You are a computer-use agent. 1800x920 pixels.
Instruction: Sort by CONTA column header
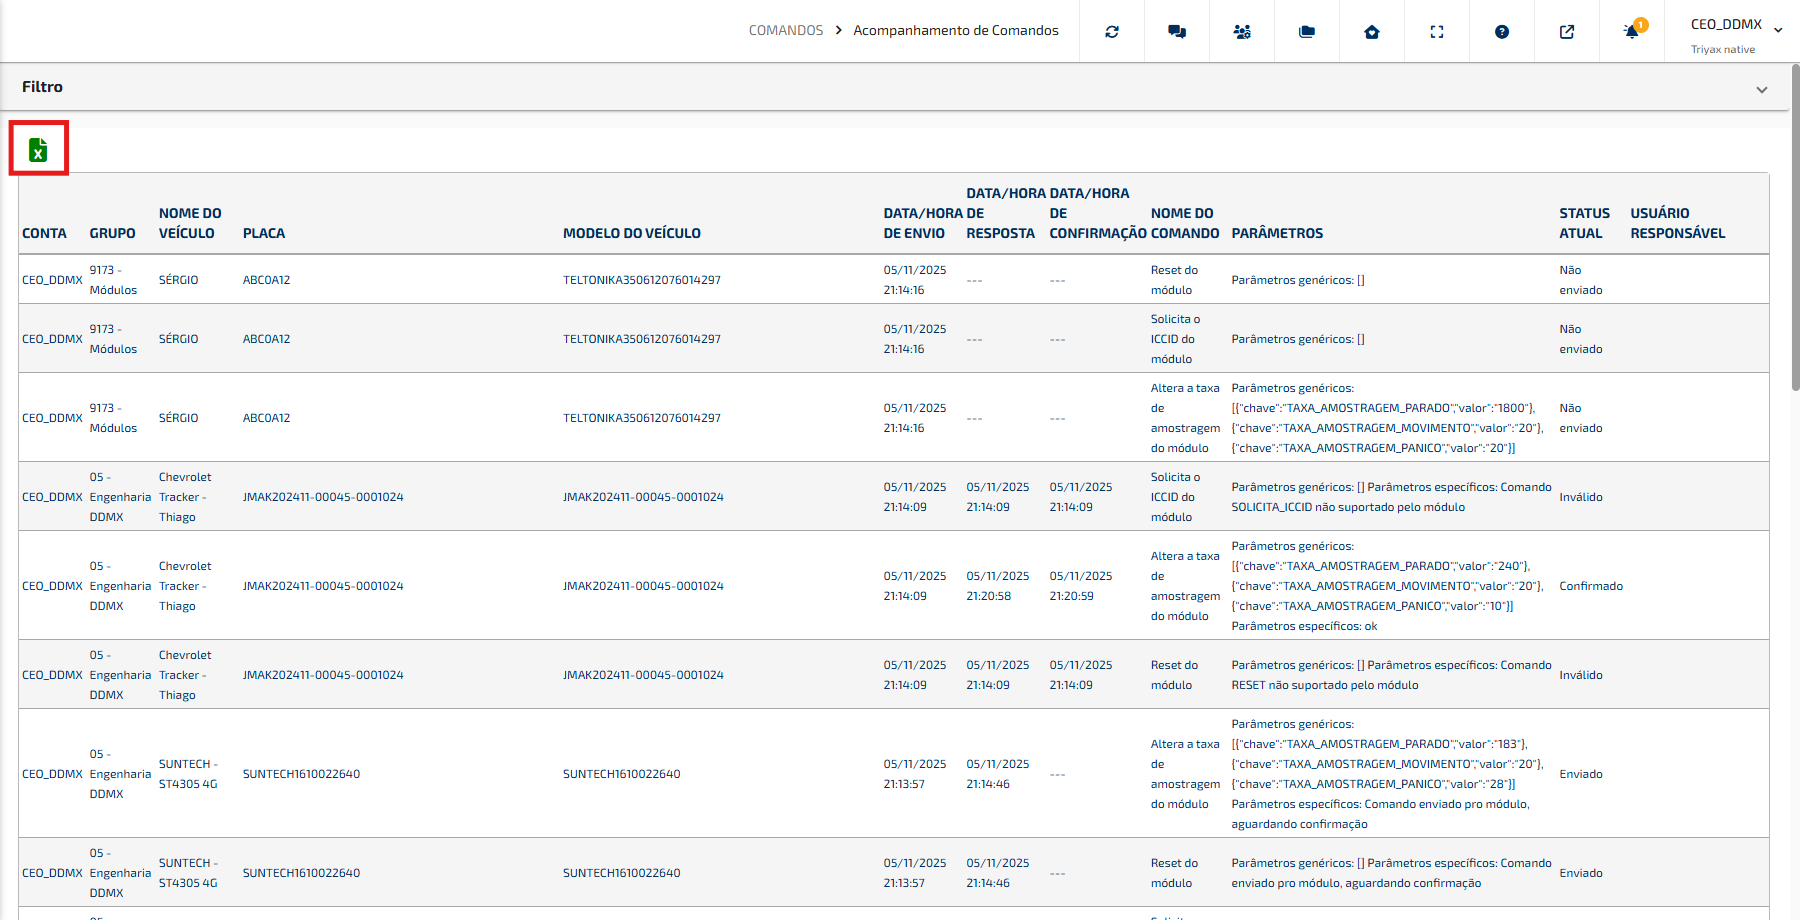44,233
